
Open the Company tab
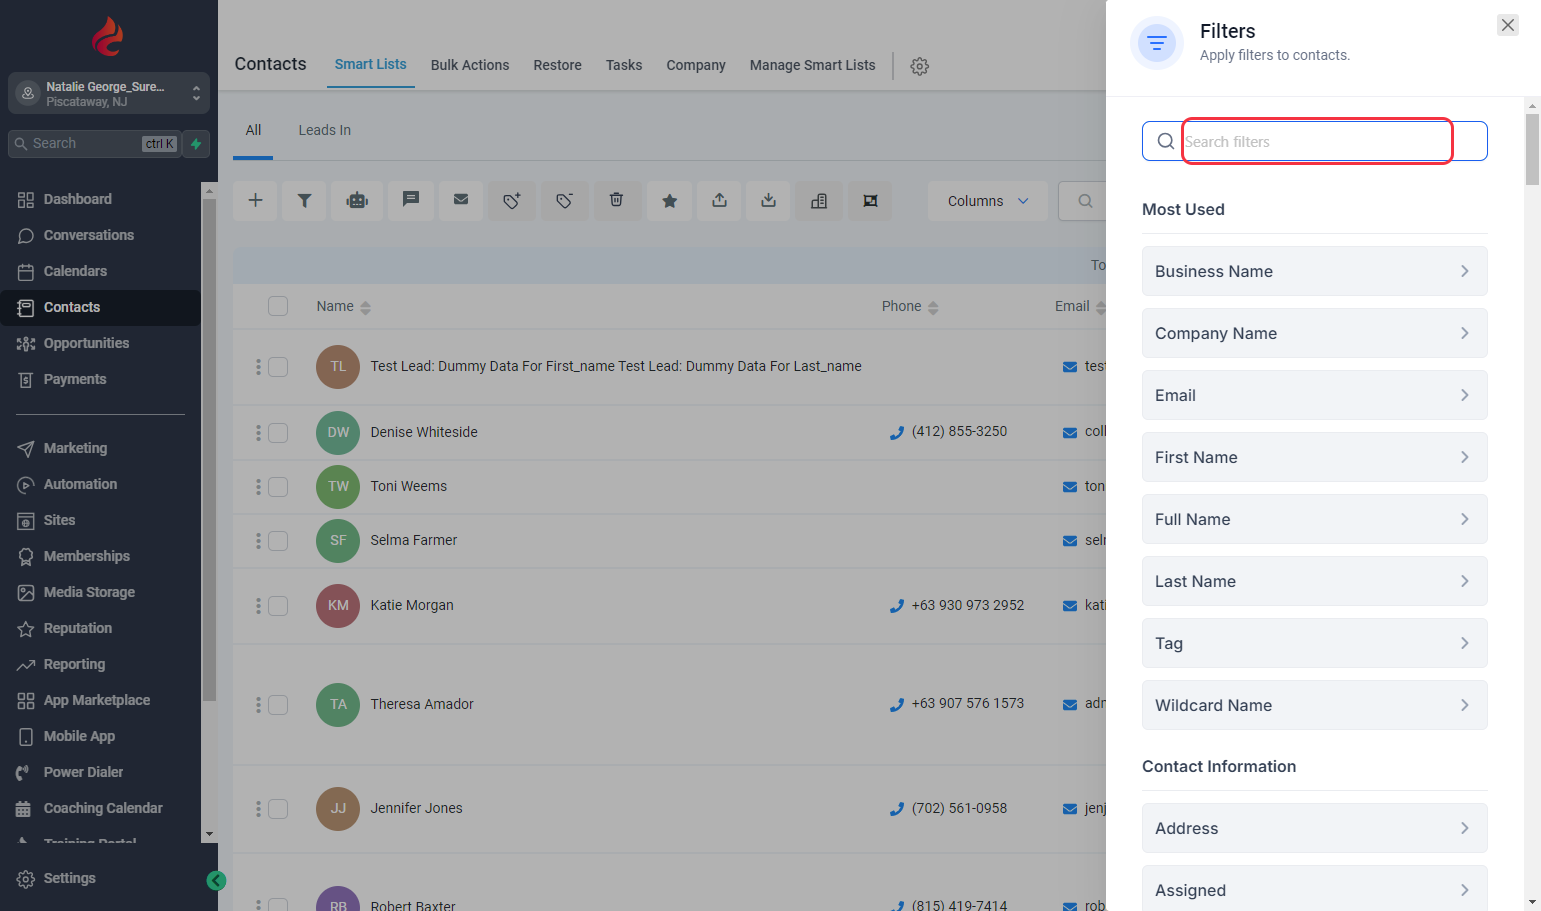[x=696, y=65]
